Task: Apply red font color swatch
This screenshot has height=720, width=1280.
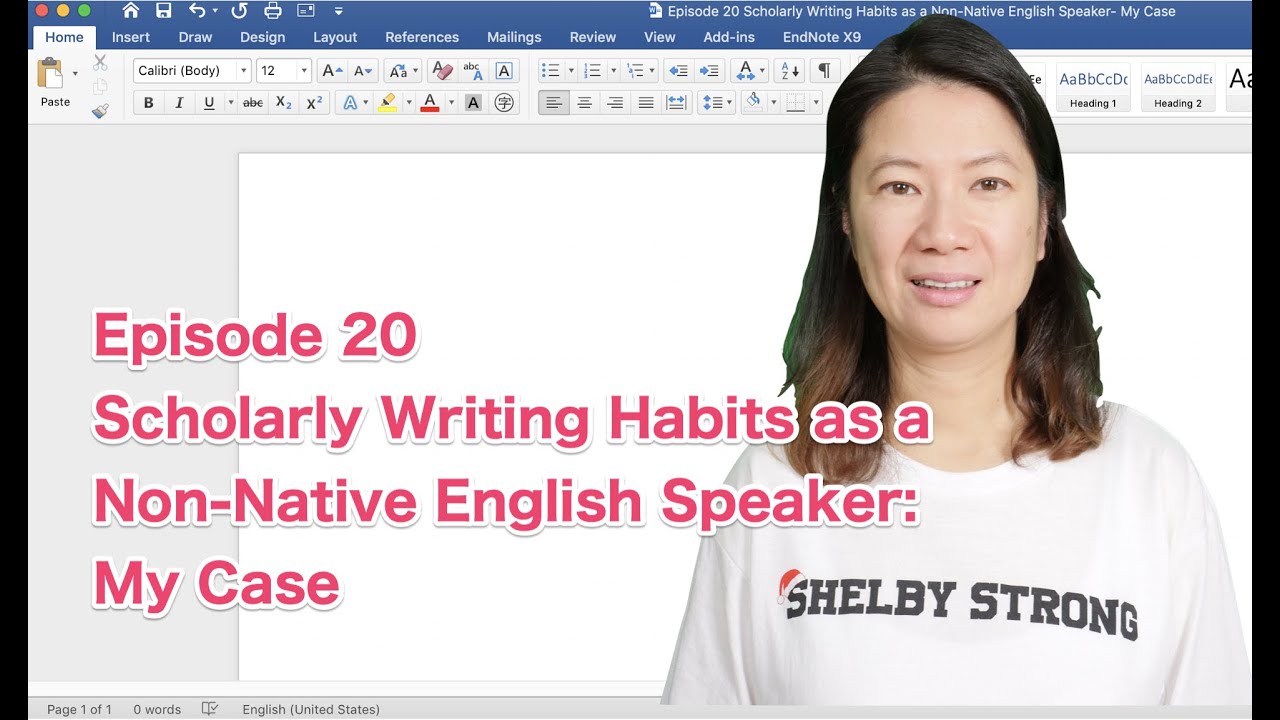Action: [x=430, y=102]
